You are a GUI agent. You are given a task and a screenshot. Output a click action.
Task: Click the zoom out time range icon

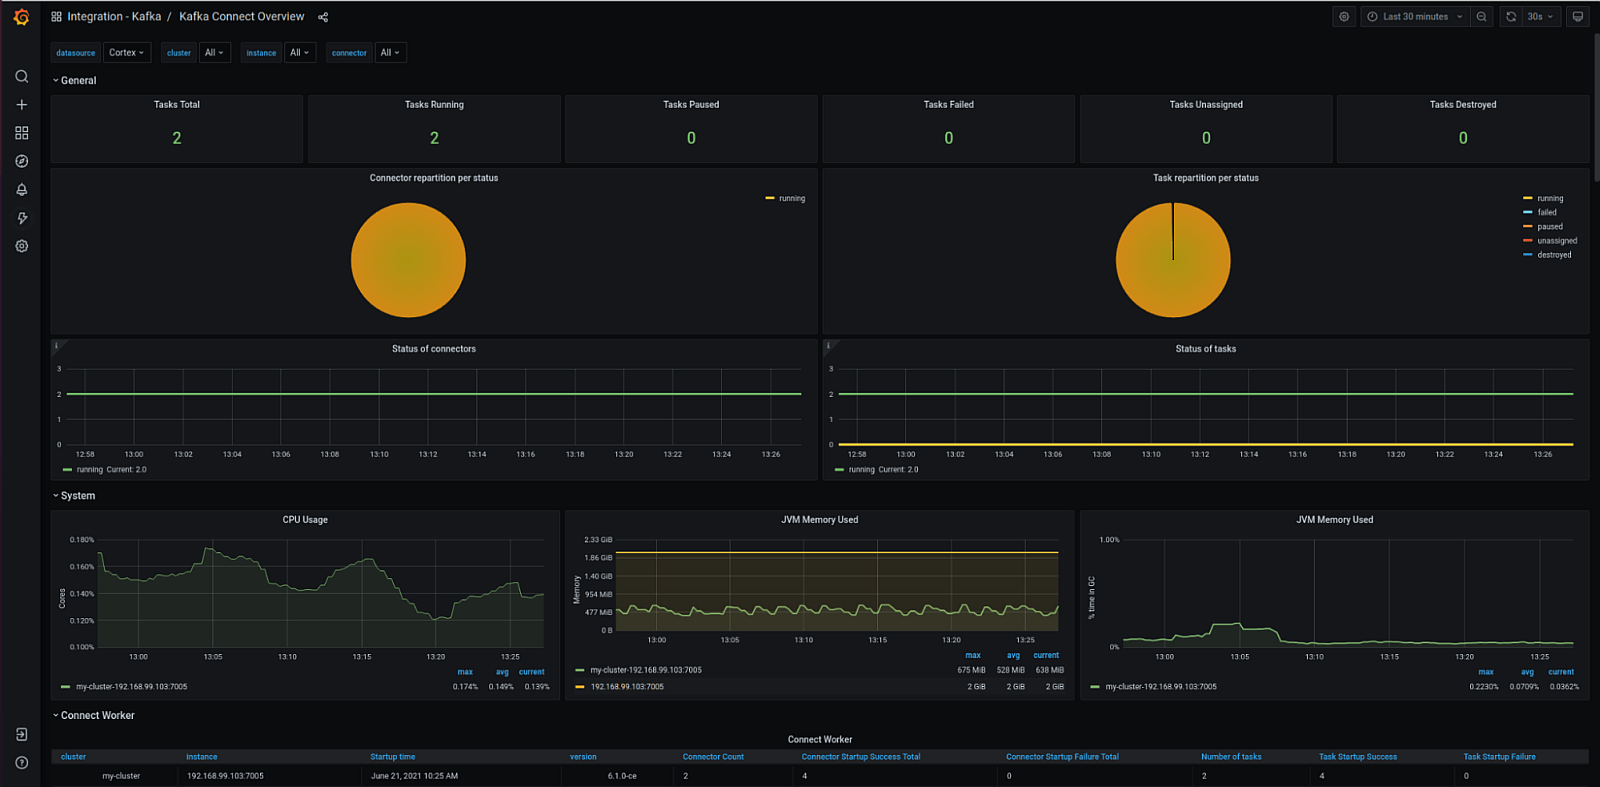(1482, 17)
